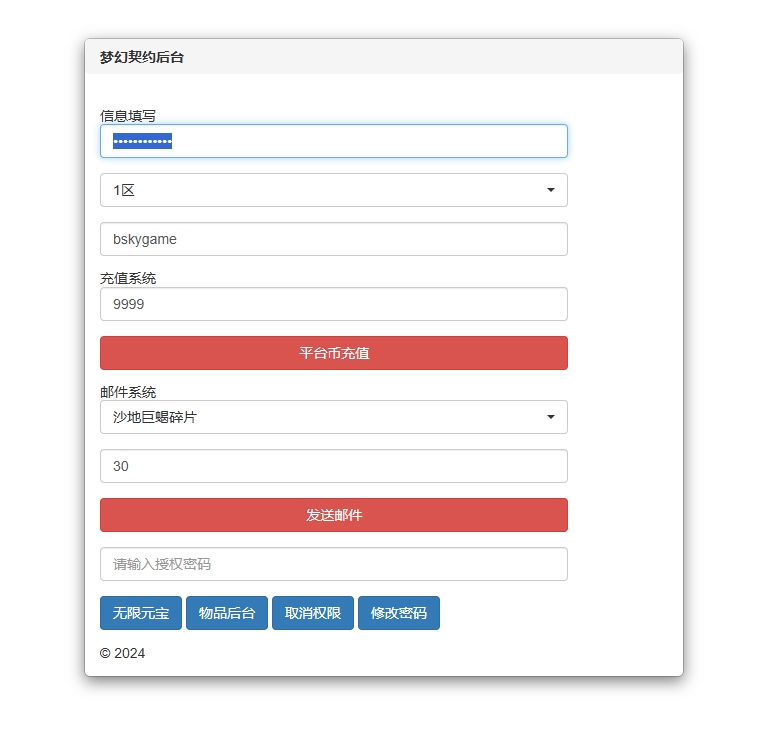Focus the 请输入授权密码 input field
761x750 pixels.
(334, 564)
